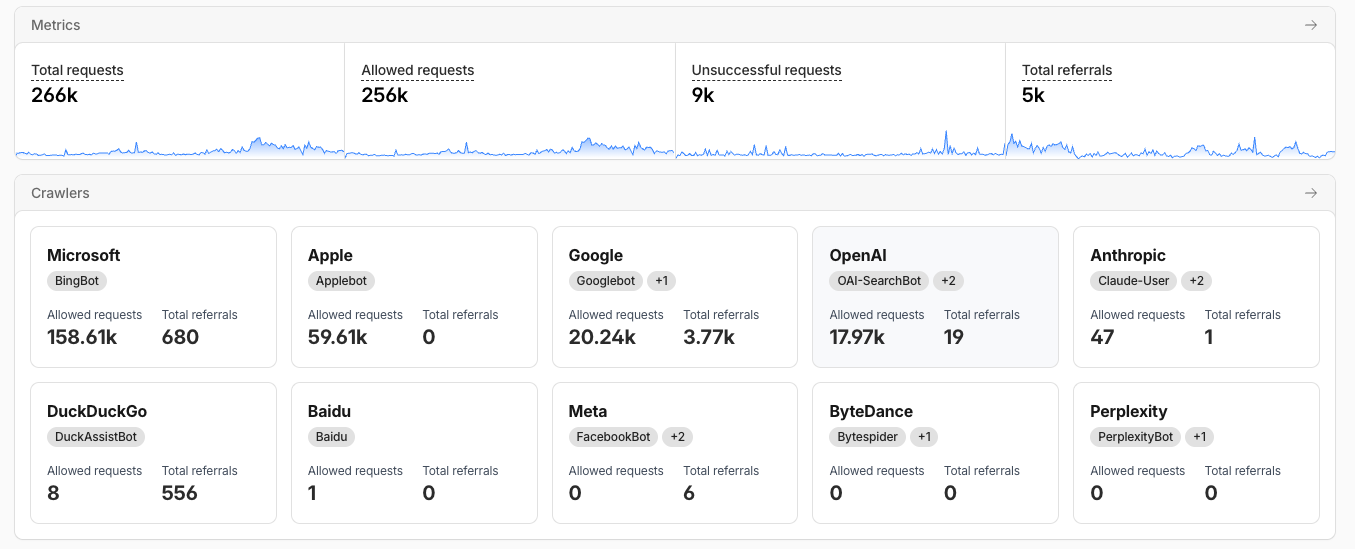Click the Allowed requests metric label
This screenshot has width=1355, height=549.
pos(417,71)
